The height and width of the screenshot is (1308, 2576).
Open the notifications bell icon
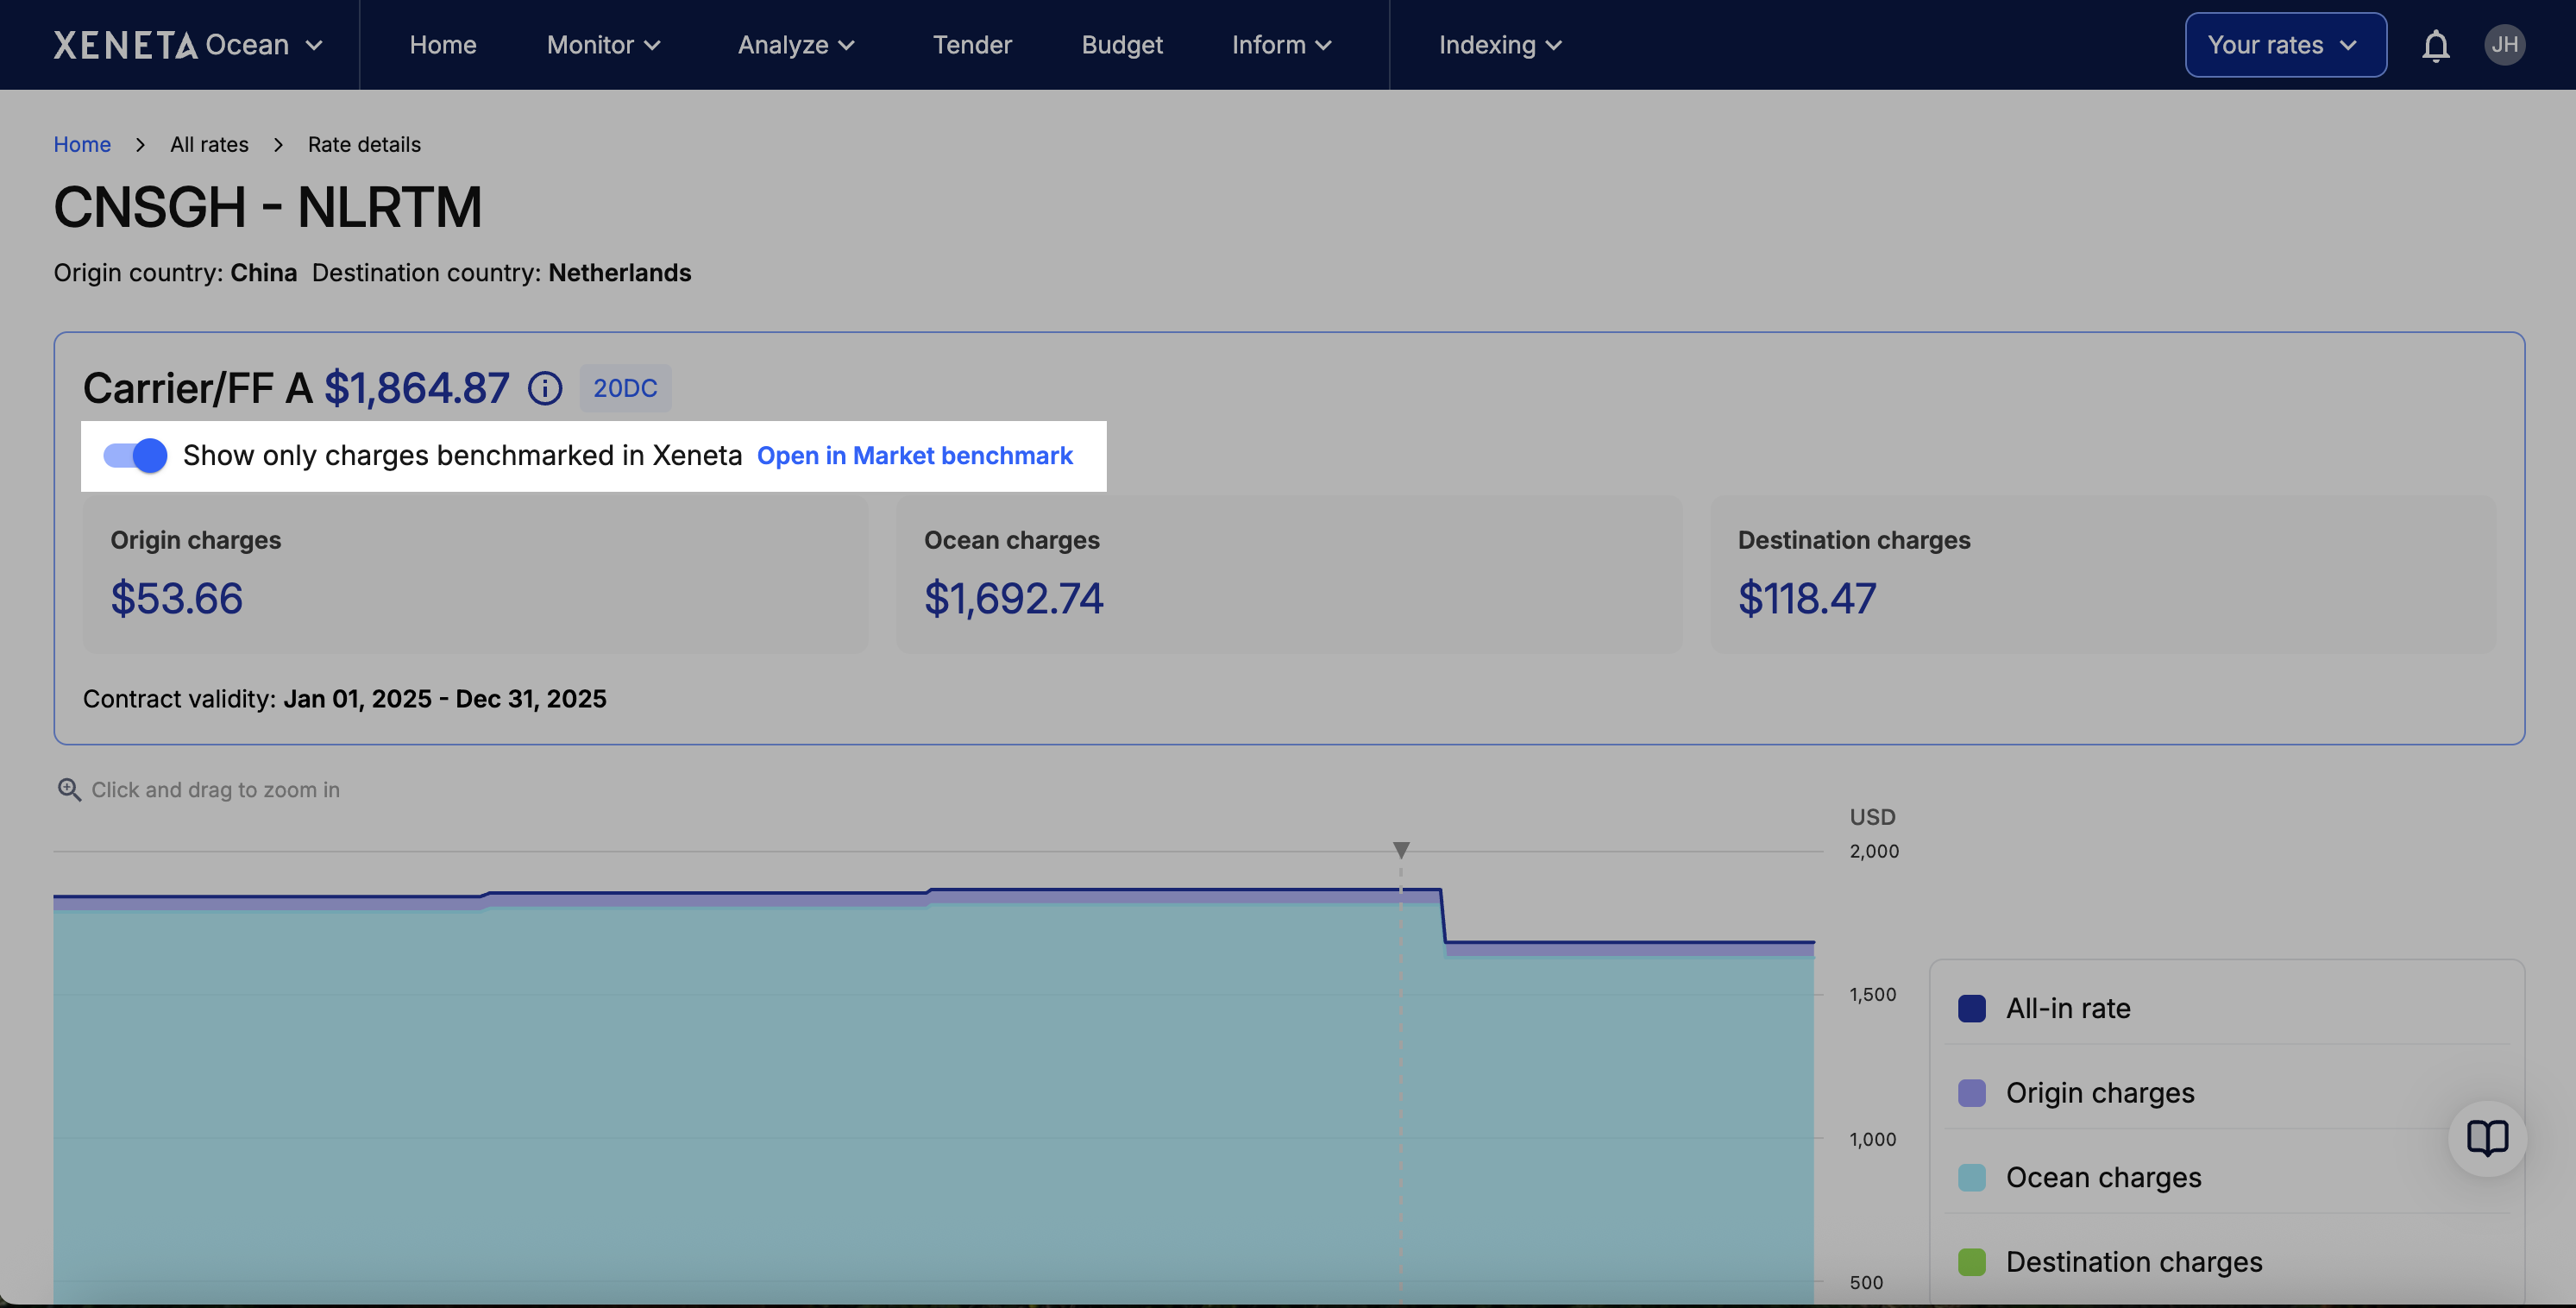coord(2435,46)
